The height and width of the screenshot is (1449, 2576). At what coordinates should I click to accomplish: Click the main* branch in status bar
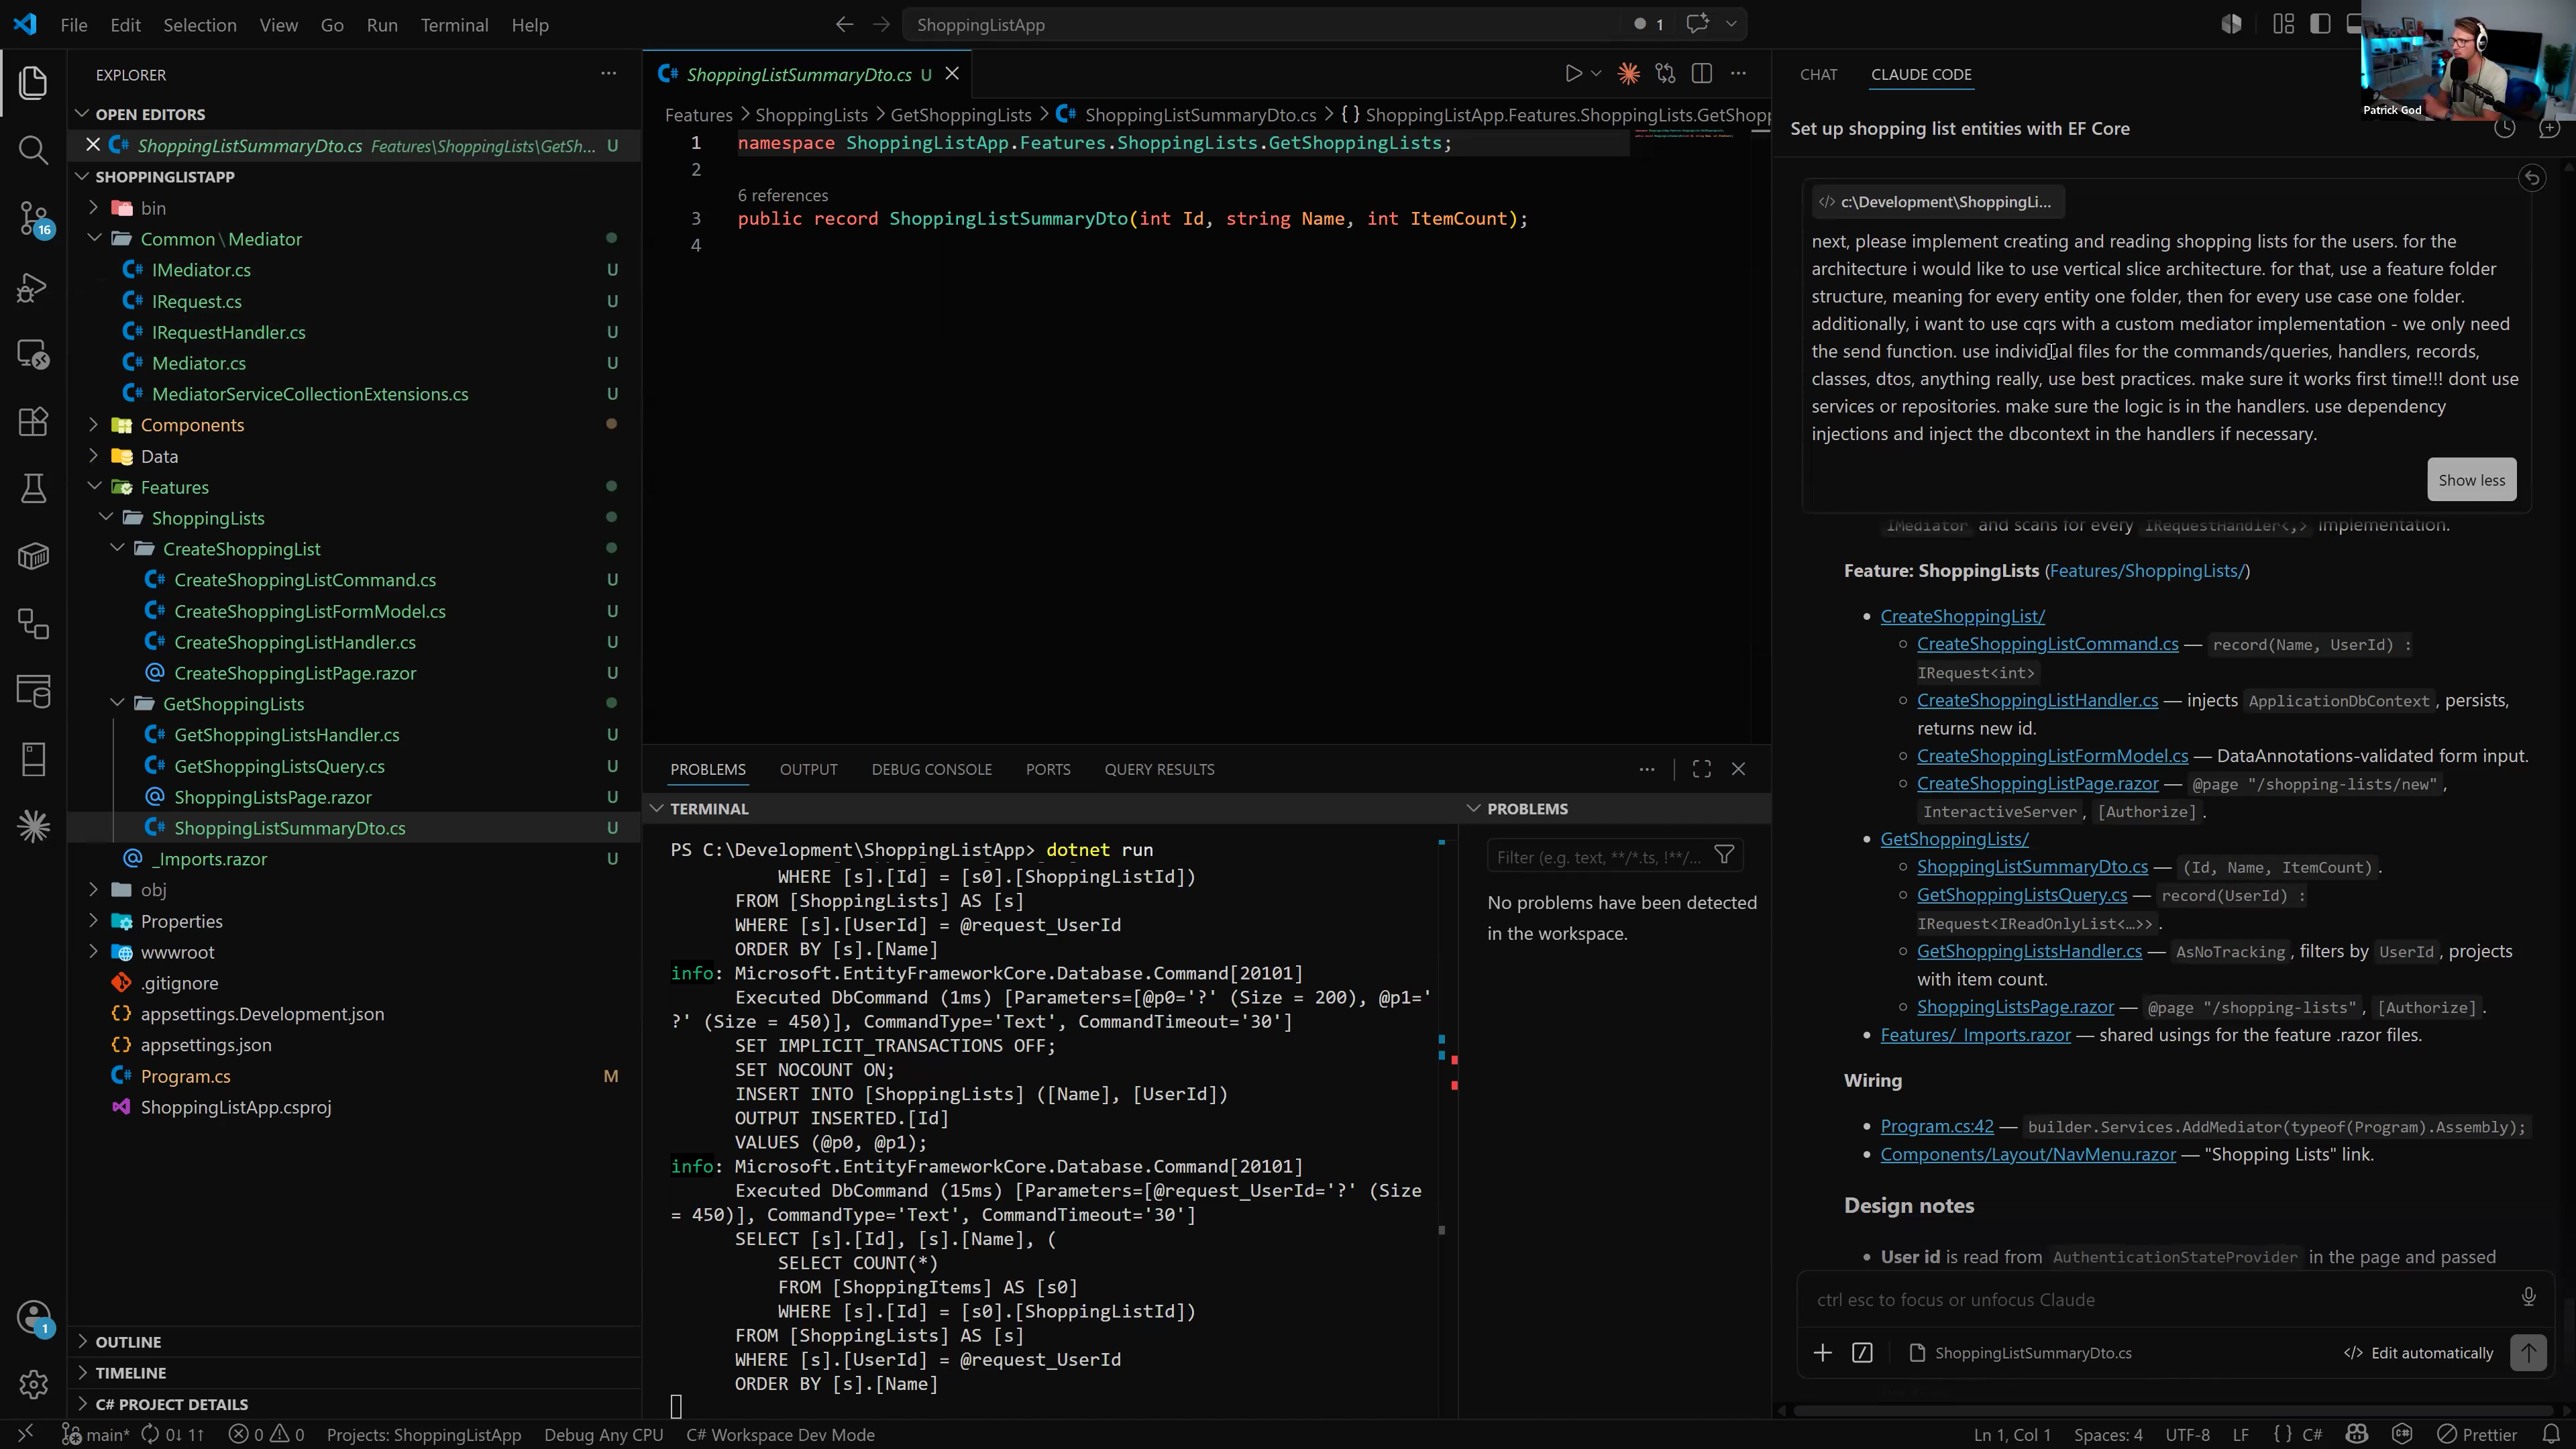pos(96,1435)
